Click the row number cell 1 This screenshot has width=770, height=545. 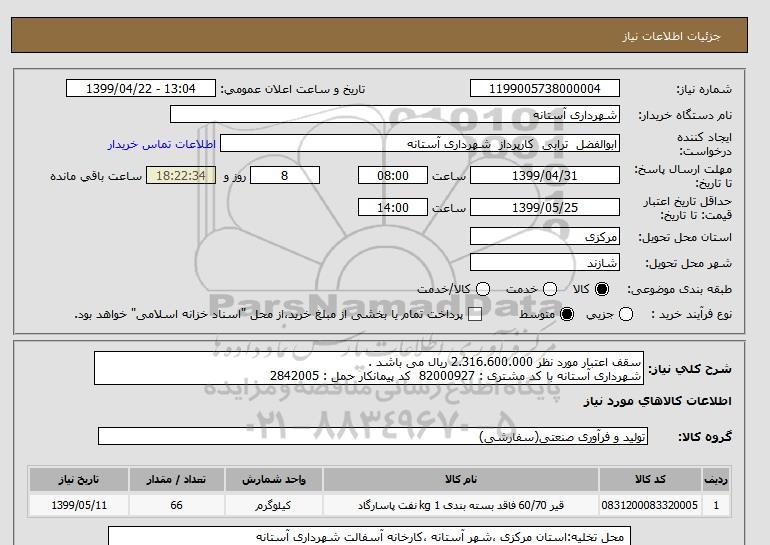(x=716, y=505)
